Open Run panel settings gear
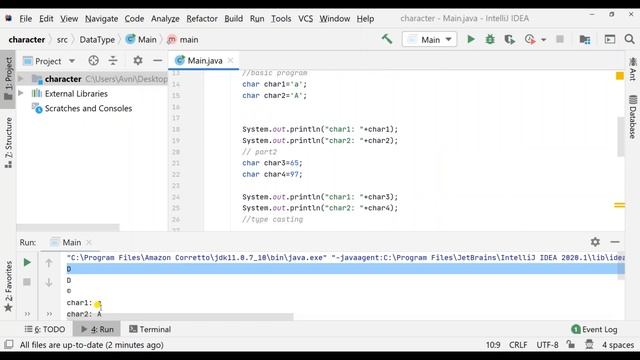The height and width of the screenshot is (360, 640). pos(595,242)
